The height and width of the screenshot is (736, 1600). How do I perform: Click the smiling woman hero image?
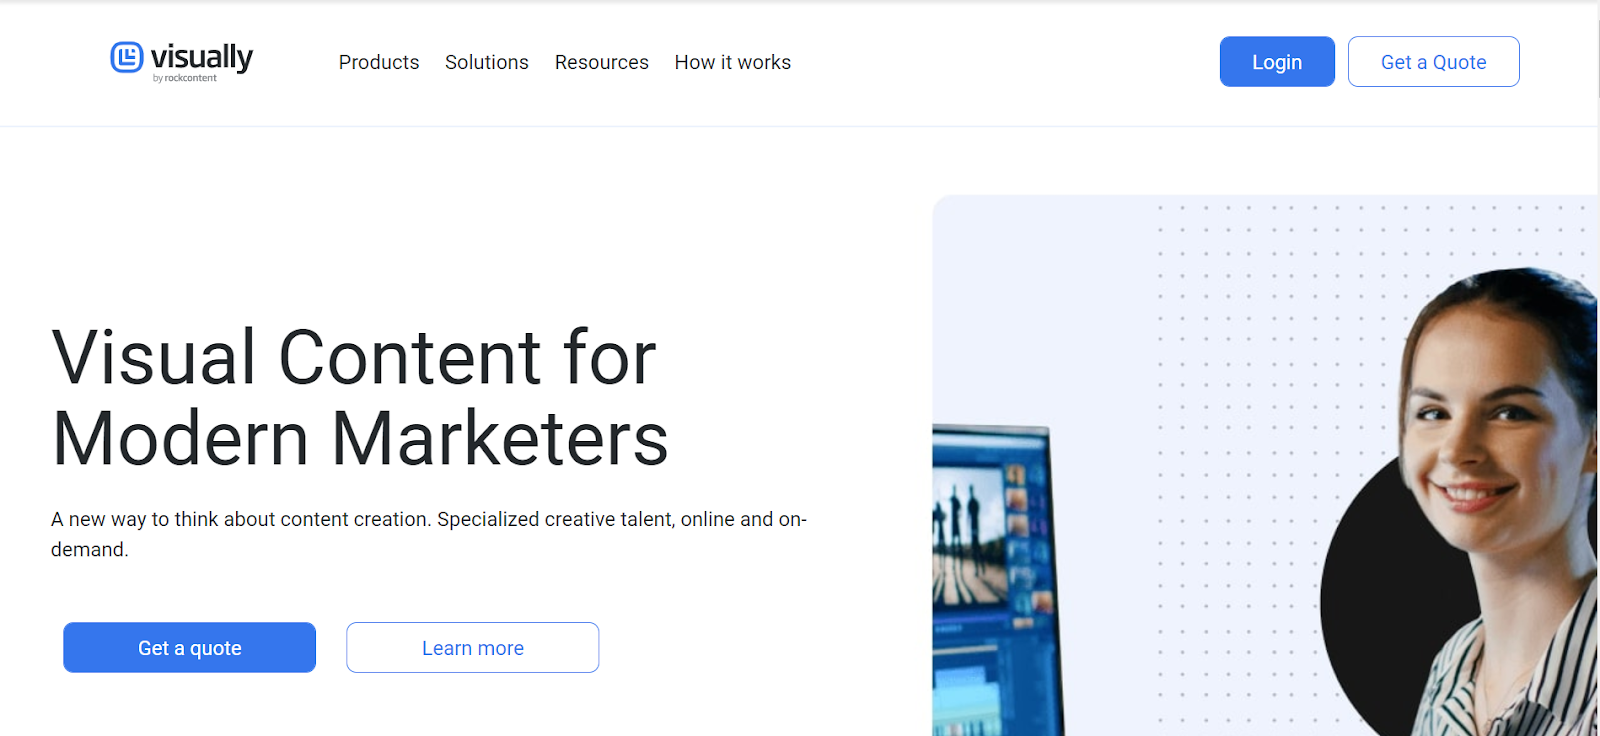tap(1480, 500)
